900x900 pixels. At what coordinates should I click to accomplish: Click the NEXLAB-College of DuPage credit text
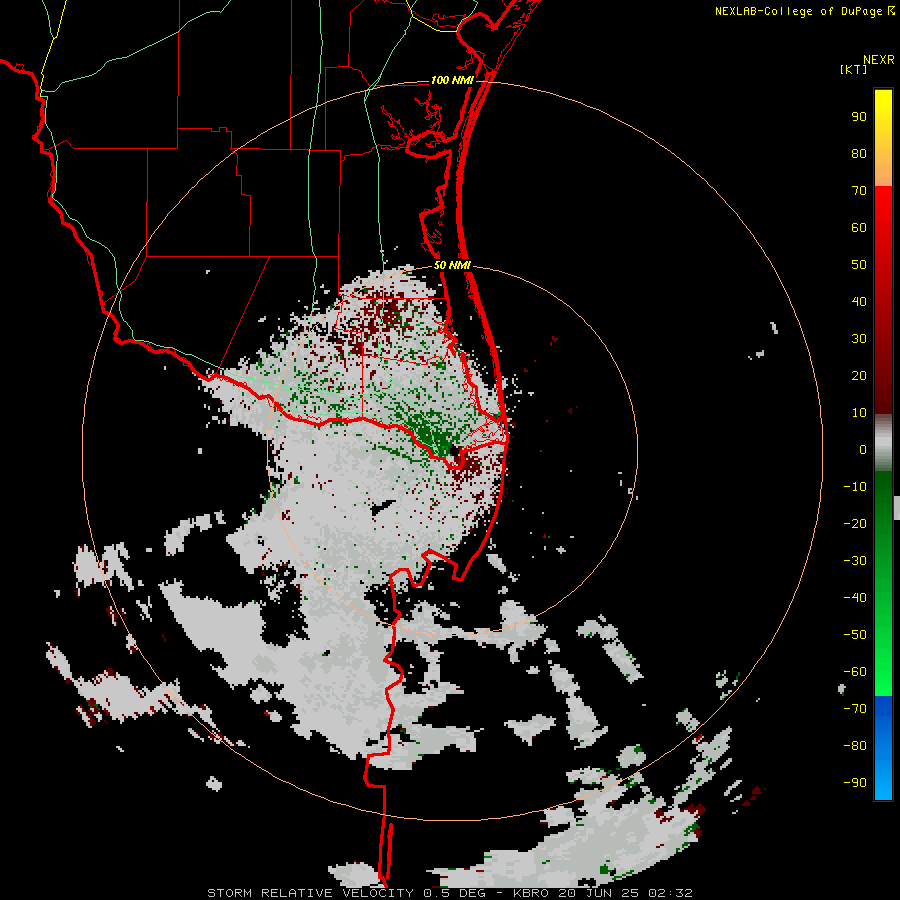coord(800,11)
